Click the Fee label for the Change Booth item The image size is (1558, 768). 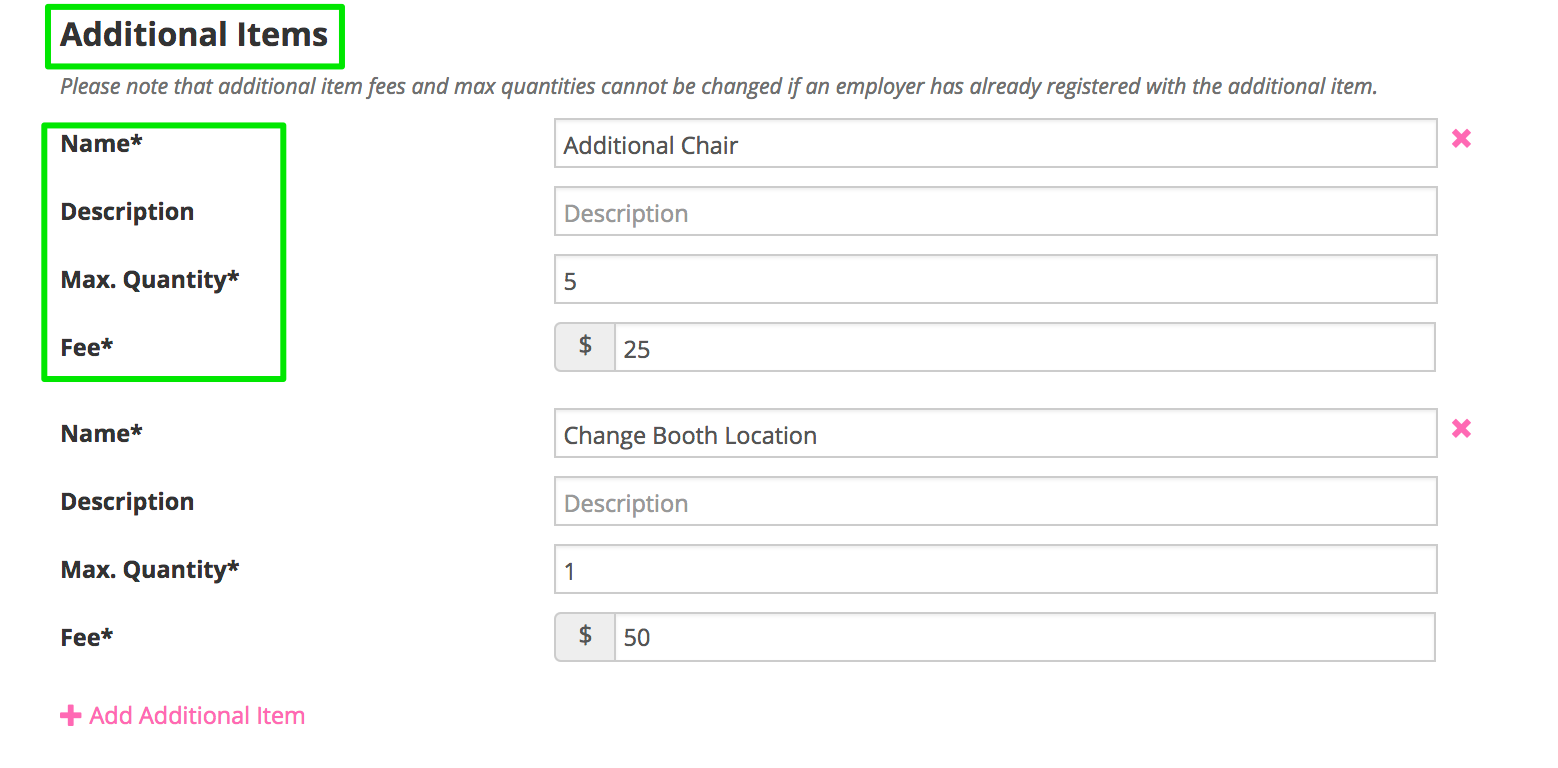(x=87, y=637)
